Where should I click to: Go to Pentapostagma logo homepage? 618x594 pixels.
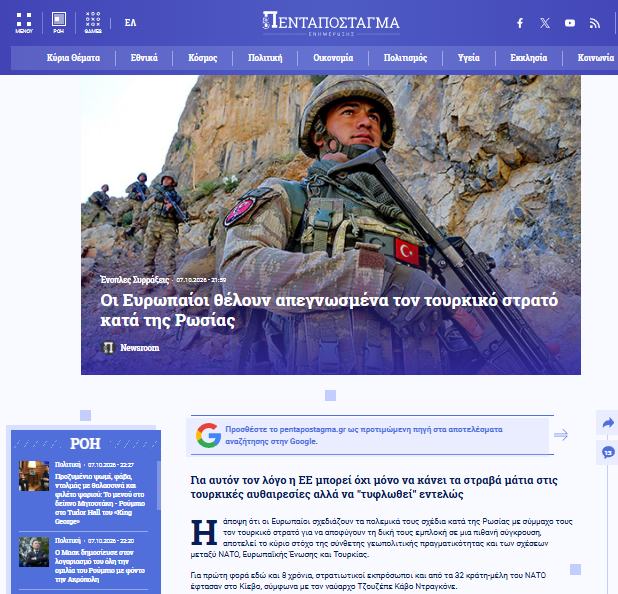point(331,23)
